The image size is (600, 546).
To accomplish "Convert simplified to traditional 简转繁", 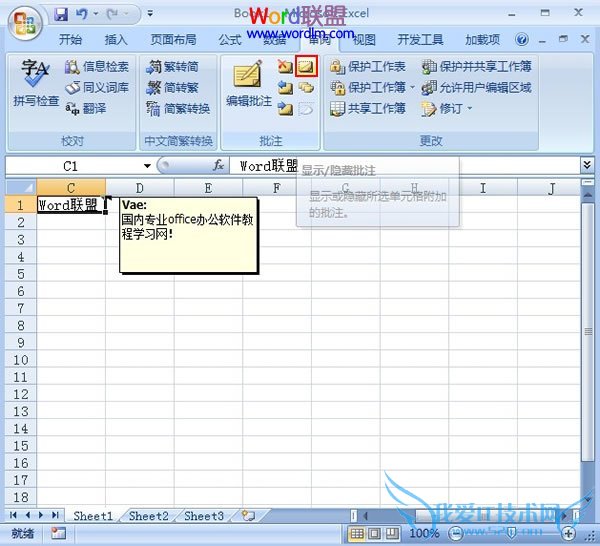I will (172, 88).
